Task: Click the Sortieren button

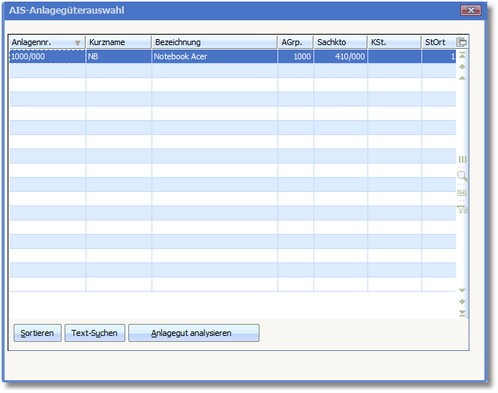Action: [37, 333]
